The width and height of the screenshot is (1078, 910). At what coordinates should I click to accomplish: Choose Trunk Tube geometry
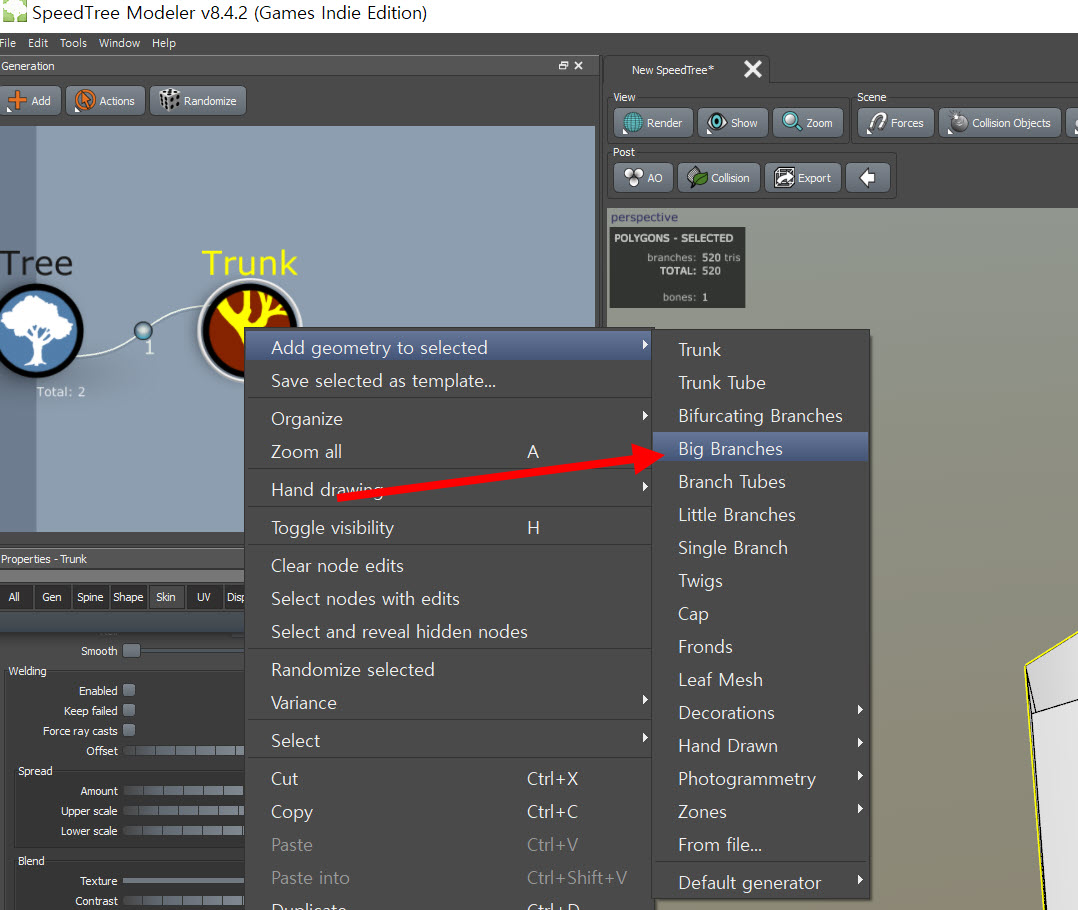click(x=760, y=383)
